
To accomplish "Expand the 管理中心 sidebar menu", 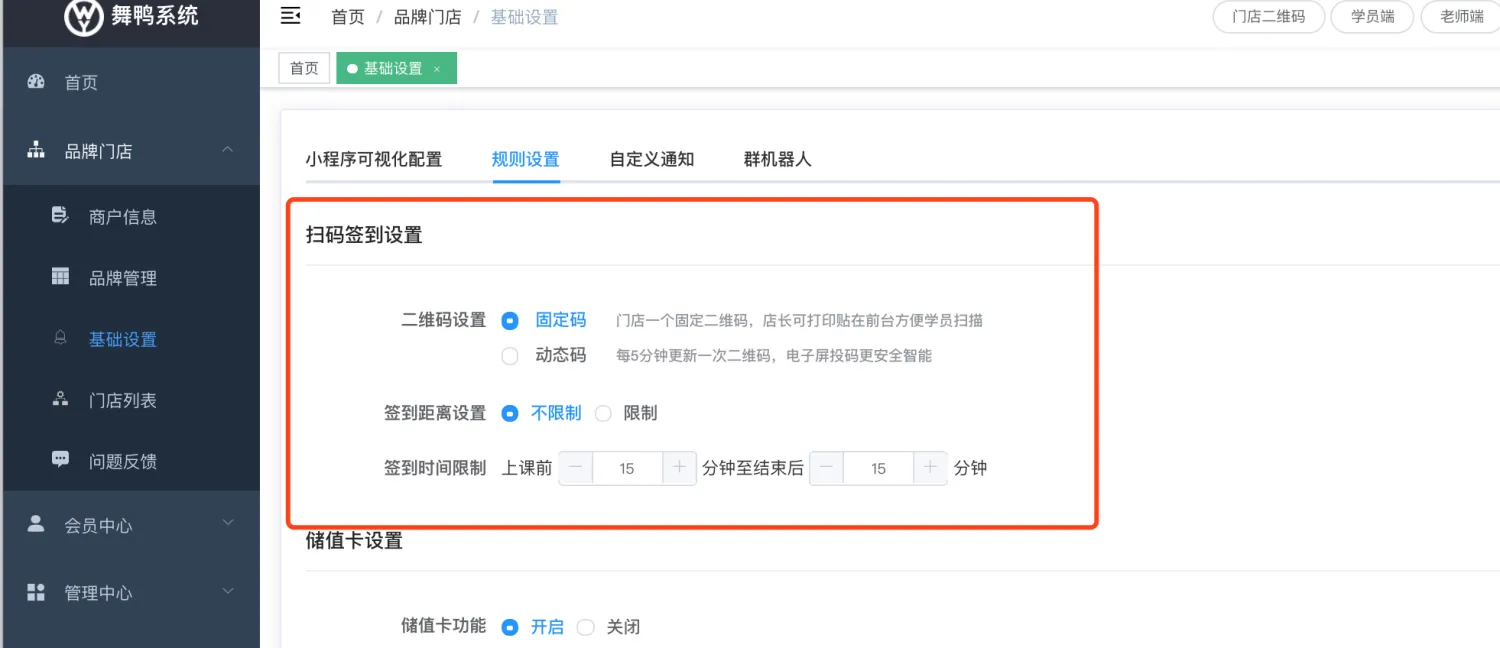I will pos(228,591).
